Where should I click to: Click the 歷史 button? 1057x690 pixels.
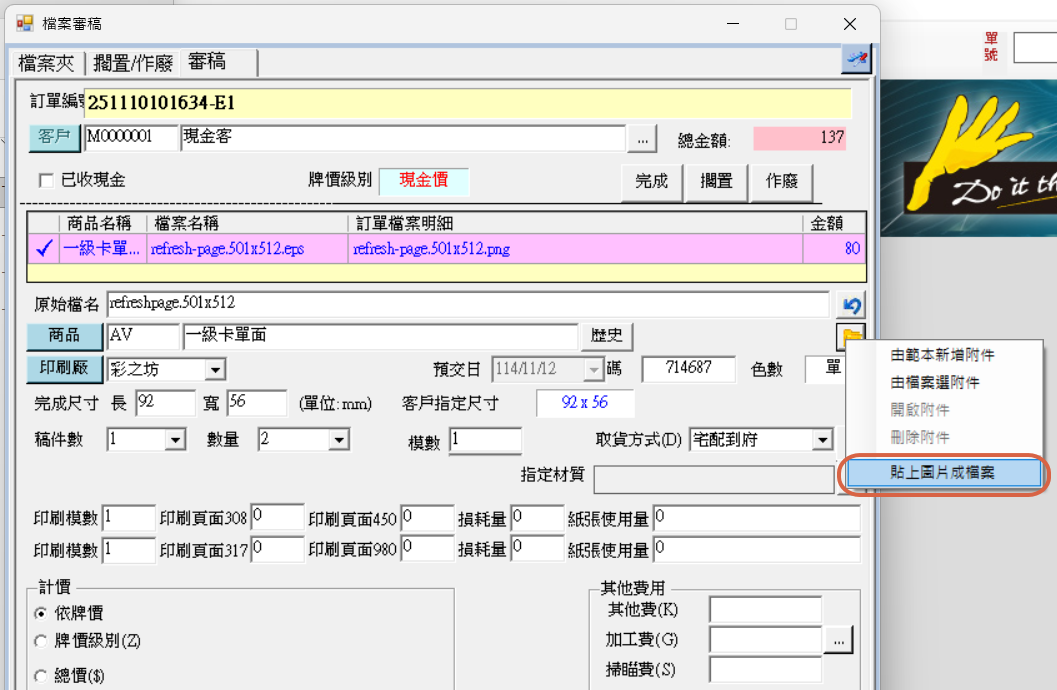click(608, 336)
